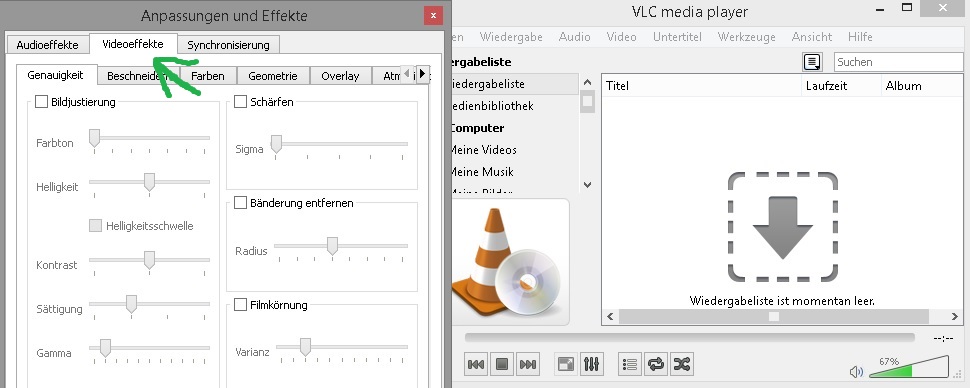Enable the Schärfen checkbox

(x=241, y=102)
